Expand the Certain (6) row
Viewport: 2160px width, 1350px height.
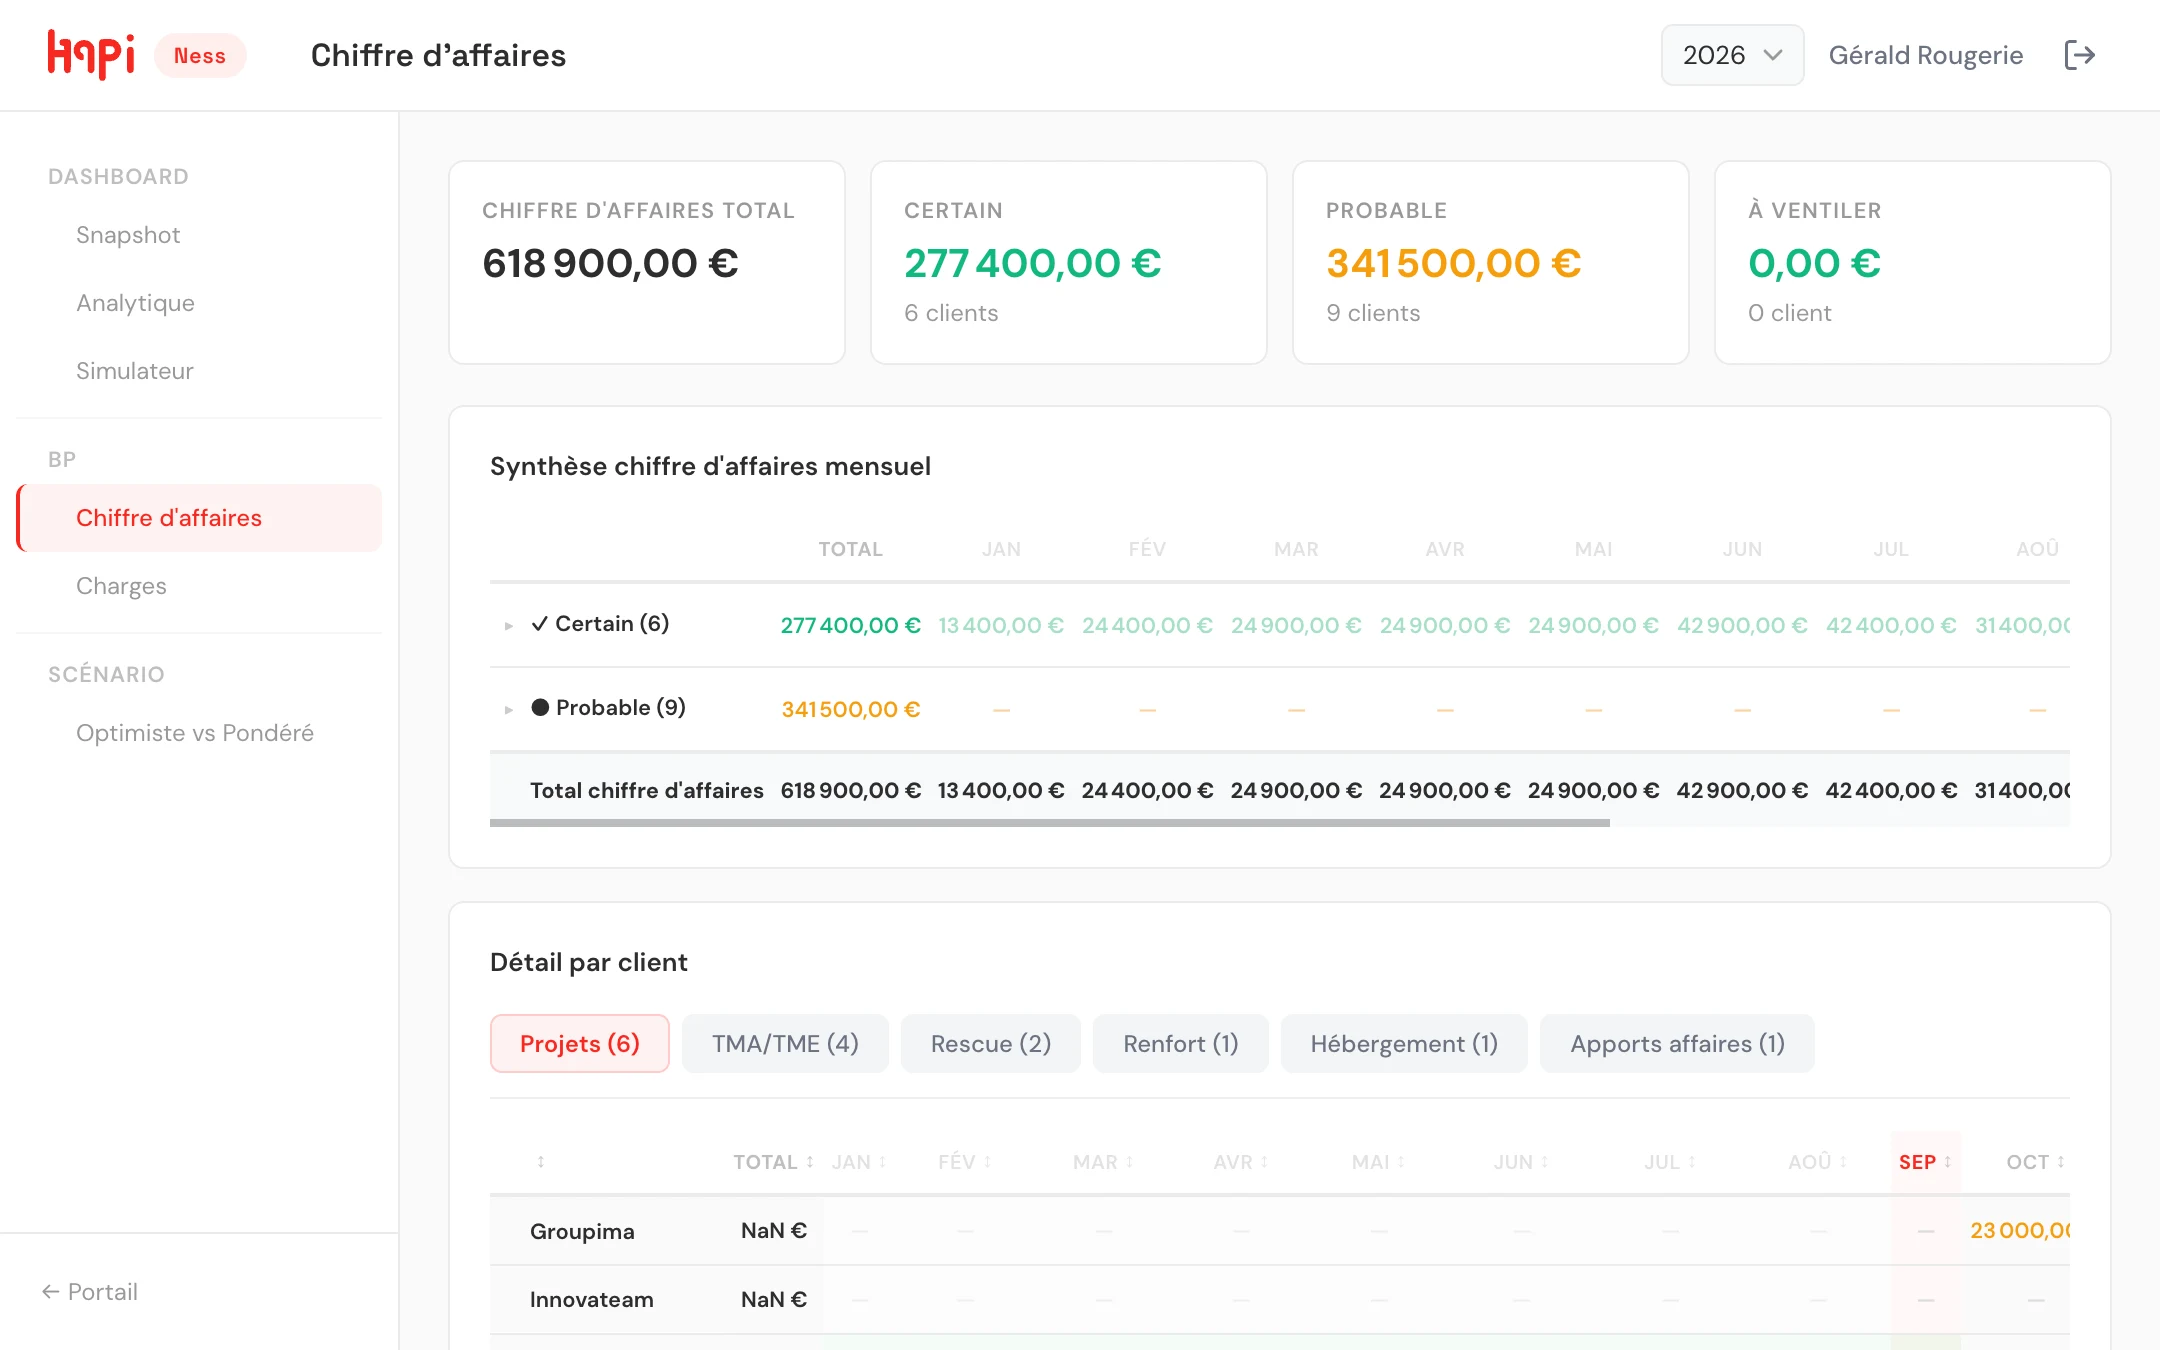[509, 626]
